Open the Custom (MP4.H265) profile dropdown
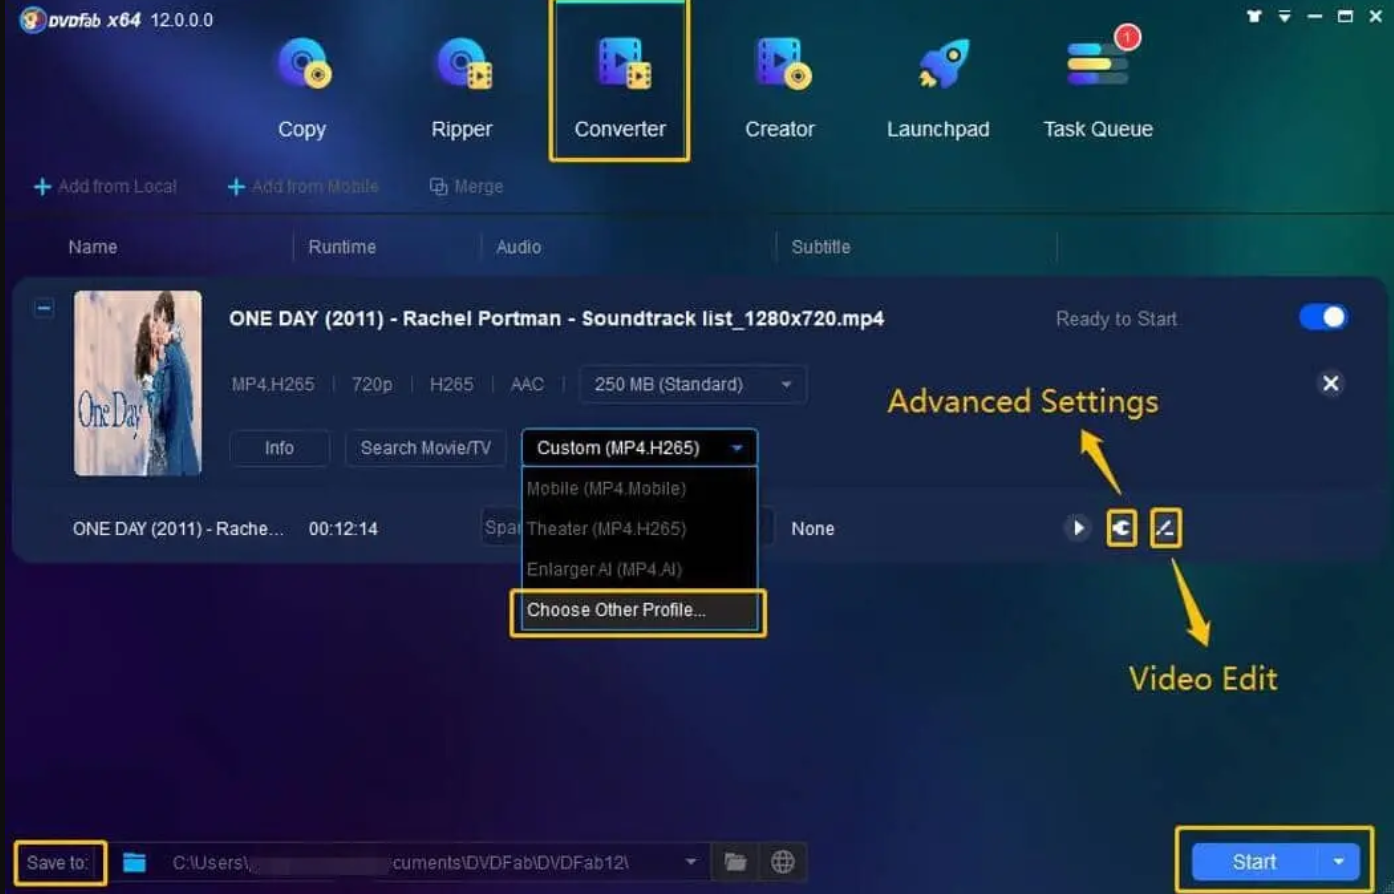Viewport: 1394px width, 894px height. click(639, 448)
